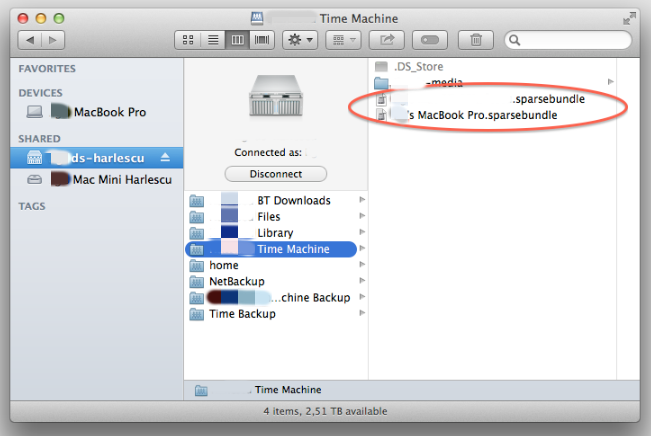Switch to icon view
Viewport: 651px width, 436px height.
point(186,40)
